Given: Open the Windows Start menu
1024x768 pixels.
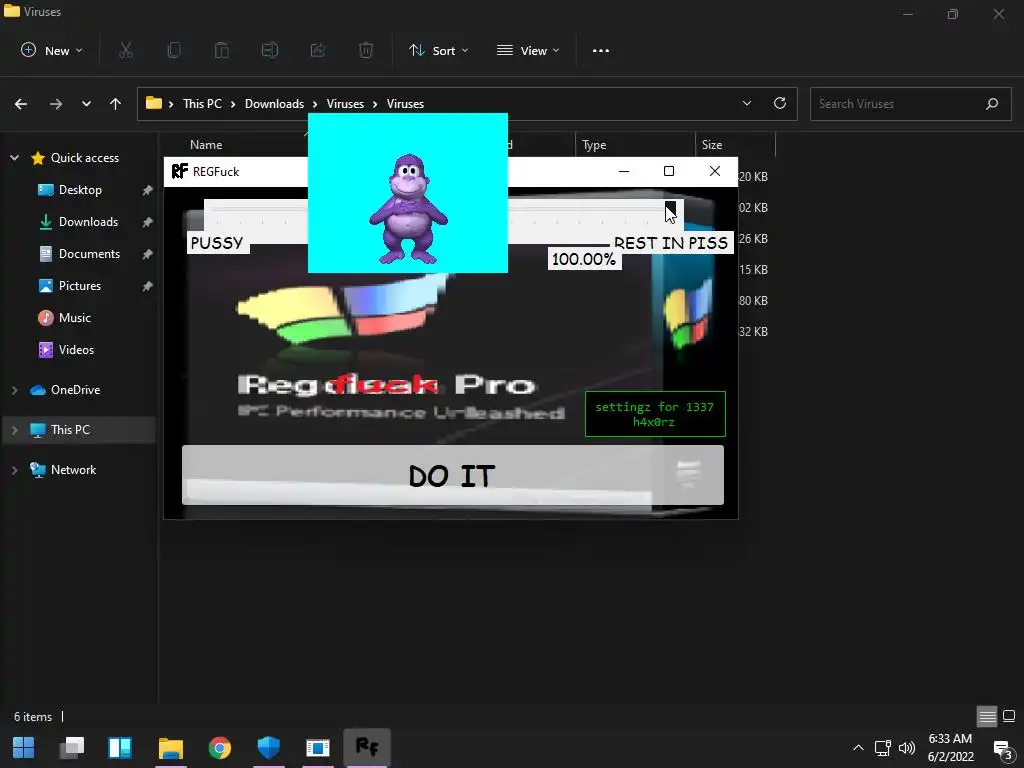Looking at the screenshot, I should [x=24, y=747].
